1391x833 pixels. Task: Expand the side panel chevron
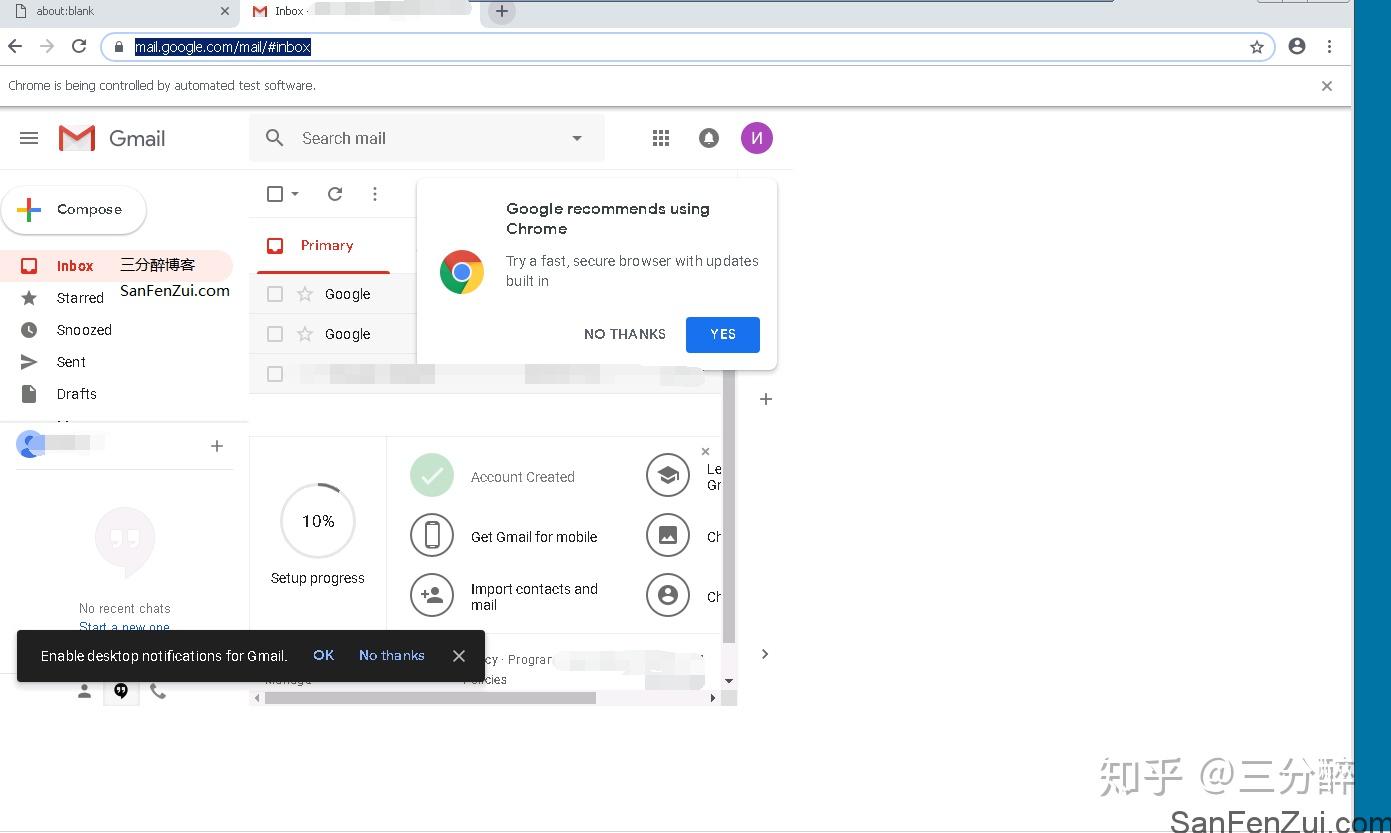pos(765,654)
